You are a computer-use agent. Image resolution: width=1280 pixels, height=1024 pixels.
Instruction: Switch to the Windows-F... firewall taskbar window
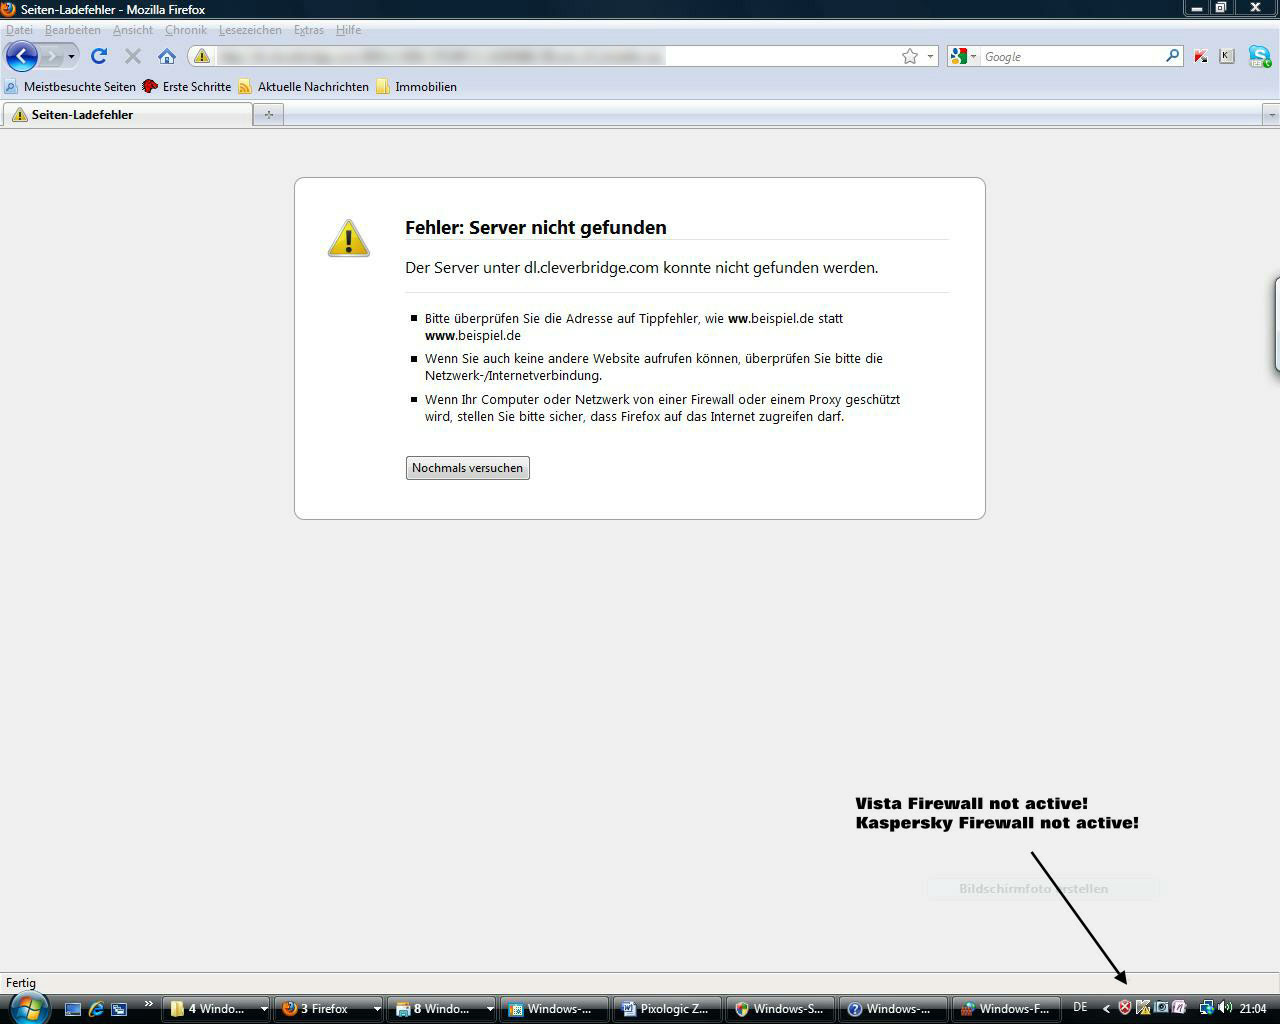point(1007,1009)
